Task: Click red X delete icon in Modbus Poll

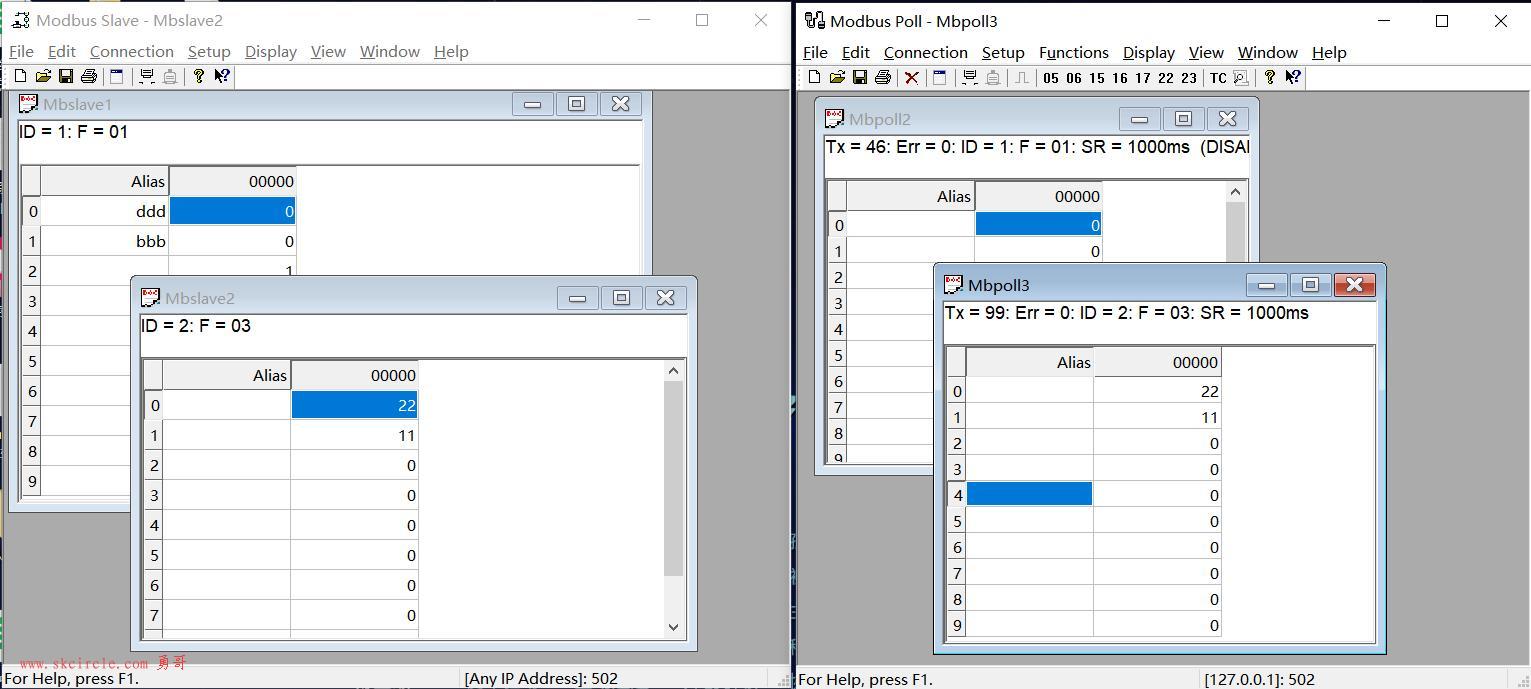Action: coord(911,77)
